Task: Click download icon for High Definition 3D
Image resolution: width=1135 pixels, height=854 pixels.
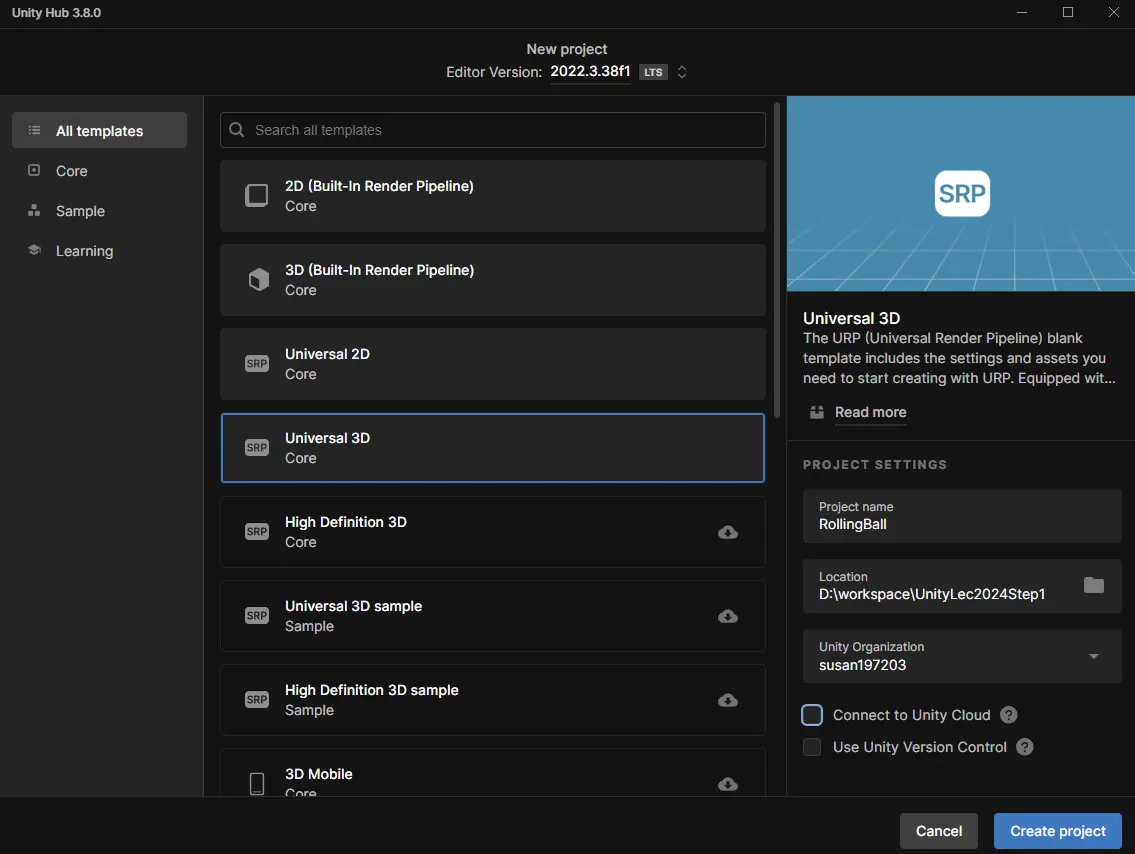Action: point(728,532)
